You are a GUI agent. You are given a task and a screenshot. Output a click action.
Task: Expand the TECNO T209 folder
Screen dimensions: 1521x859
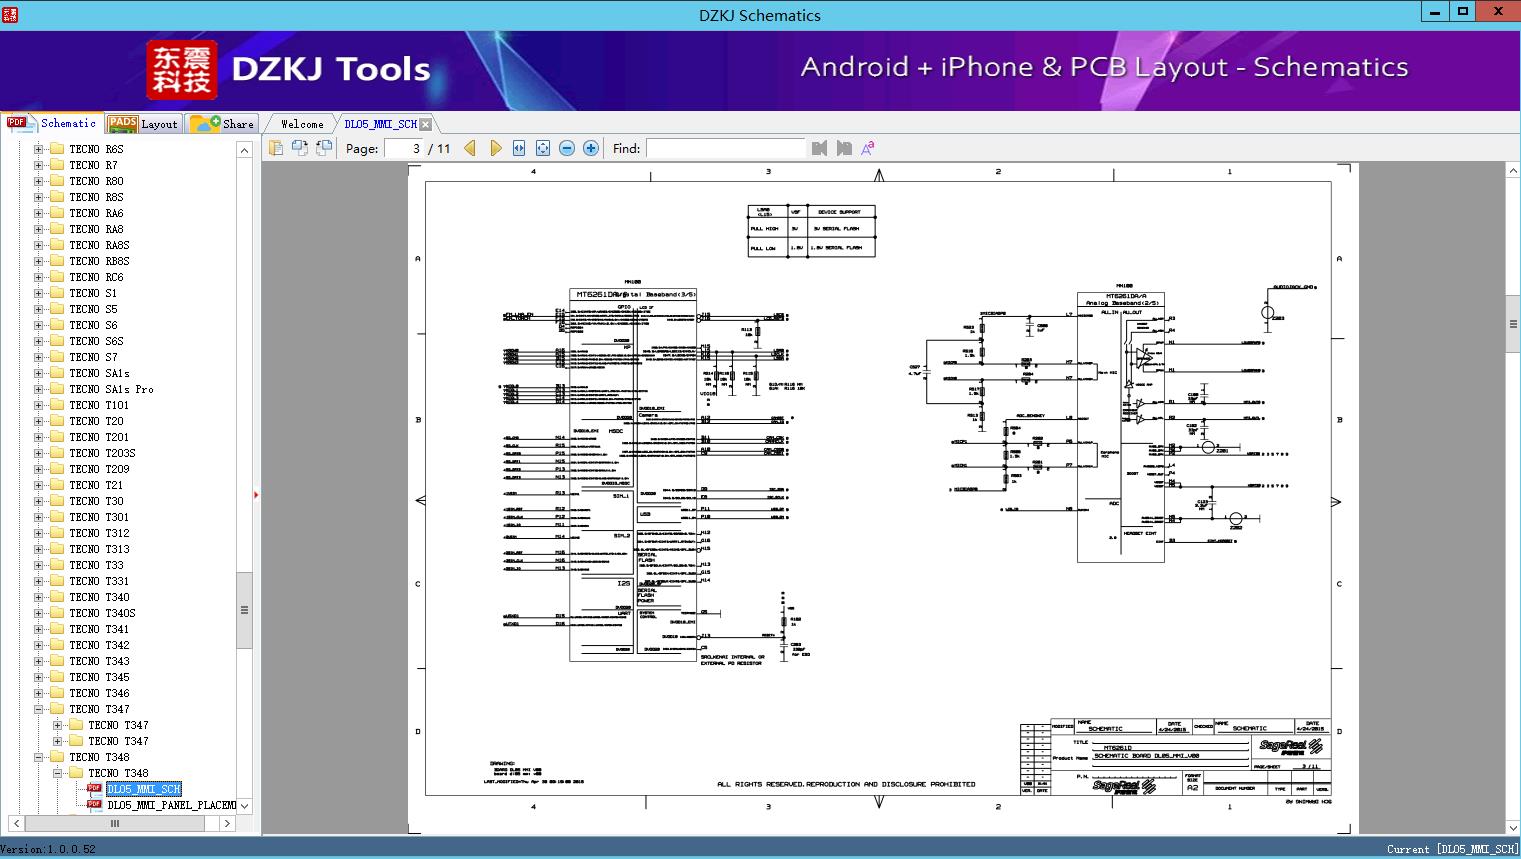point(38,469)
